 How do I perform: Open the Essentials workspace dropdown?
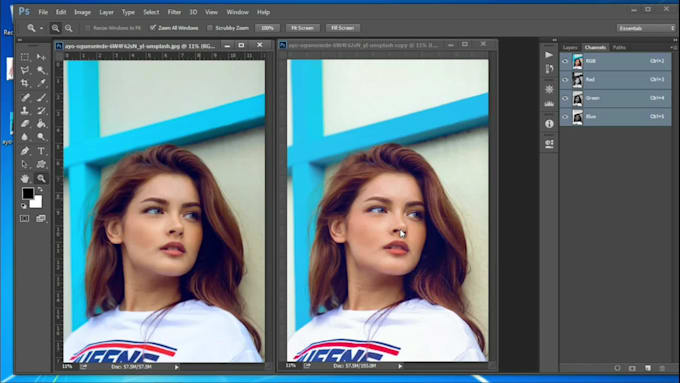coord(646,28)
